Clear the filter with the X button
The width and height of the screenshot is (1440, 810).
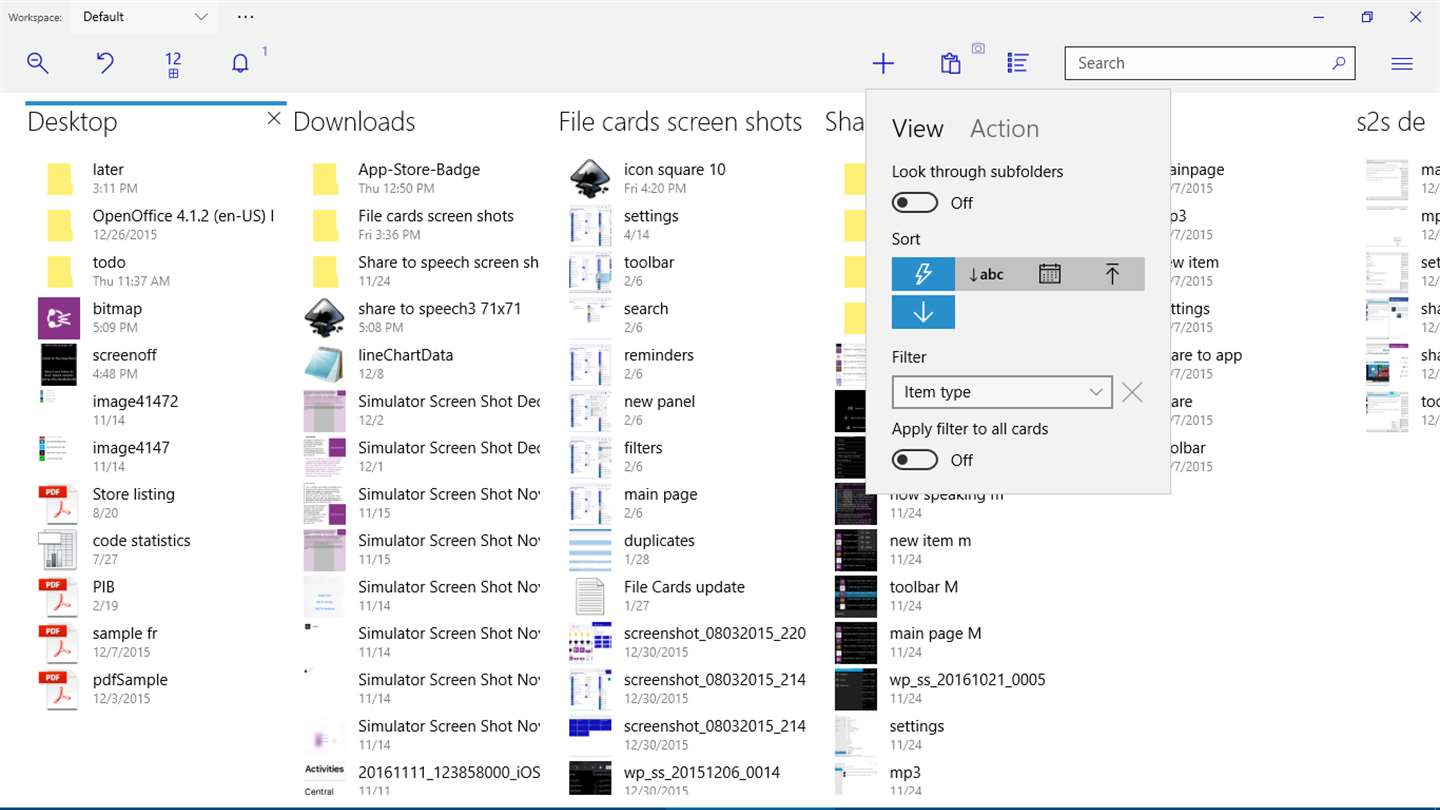pyautogui.click(x=1132, y=392)
